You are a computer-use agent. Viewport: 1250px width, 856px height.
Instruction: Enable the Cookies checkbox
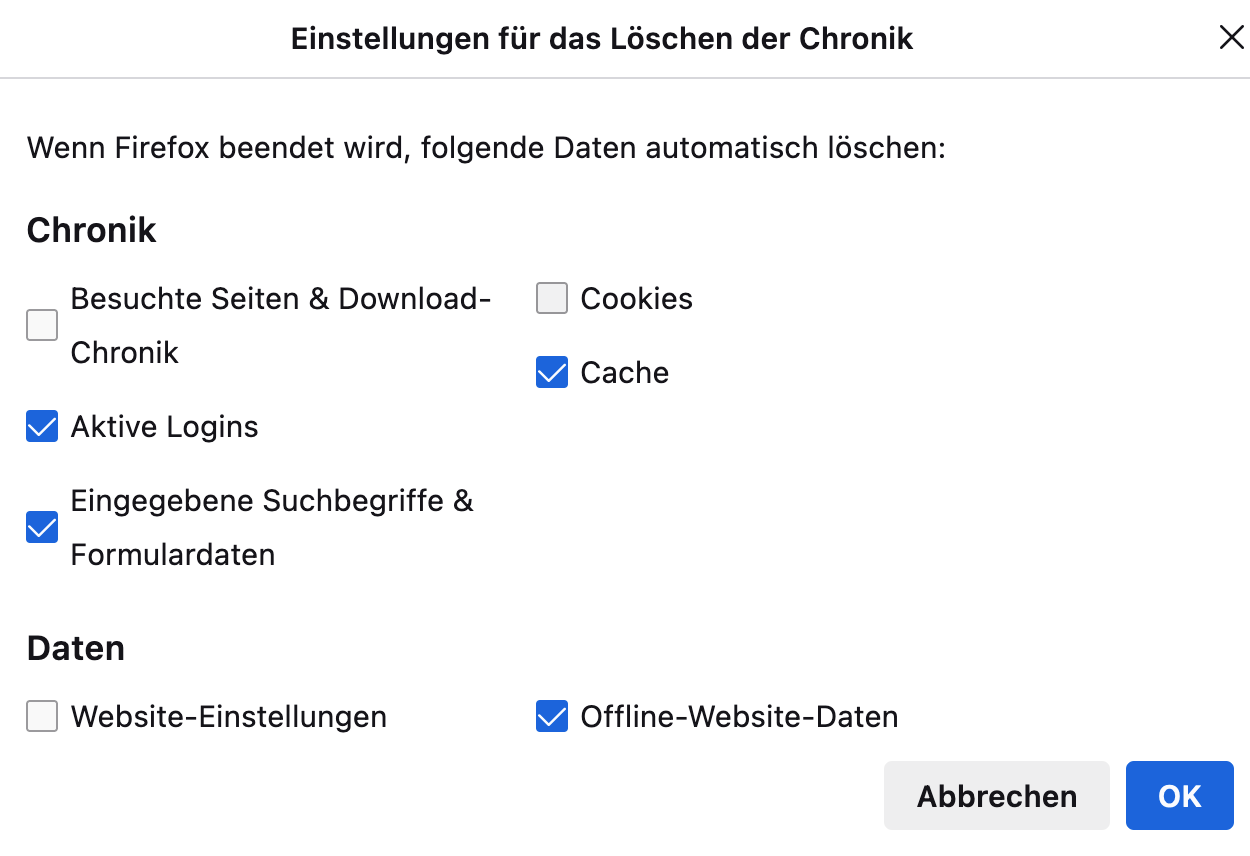[x=552, y=298]
